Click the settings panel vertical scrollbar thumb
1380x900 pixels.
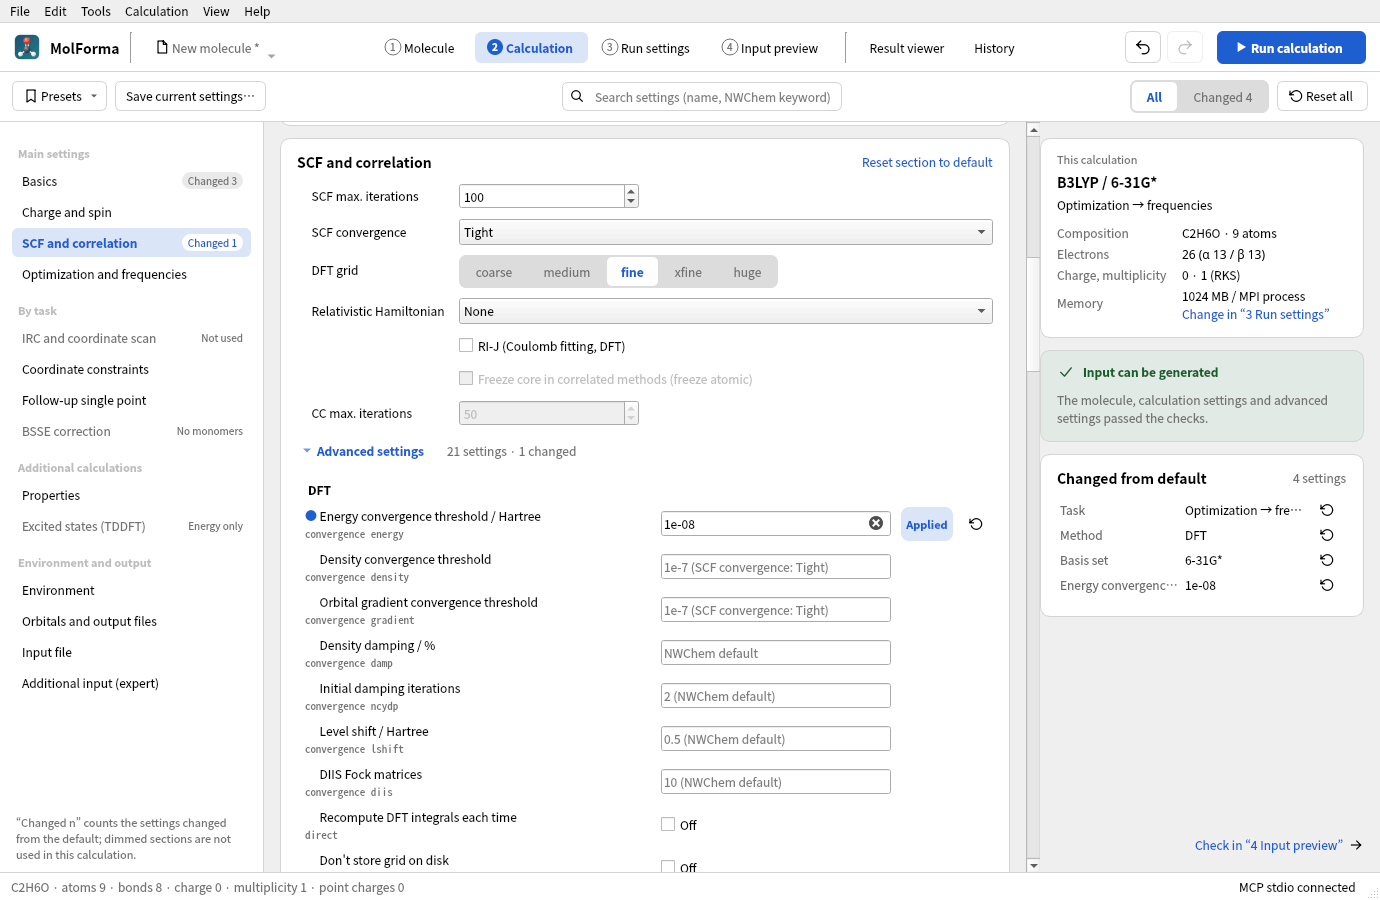1033,315
